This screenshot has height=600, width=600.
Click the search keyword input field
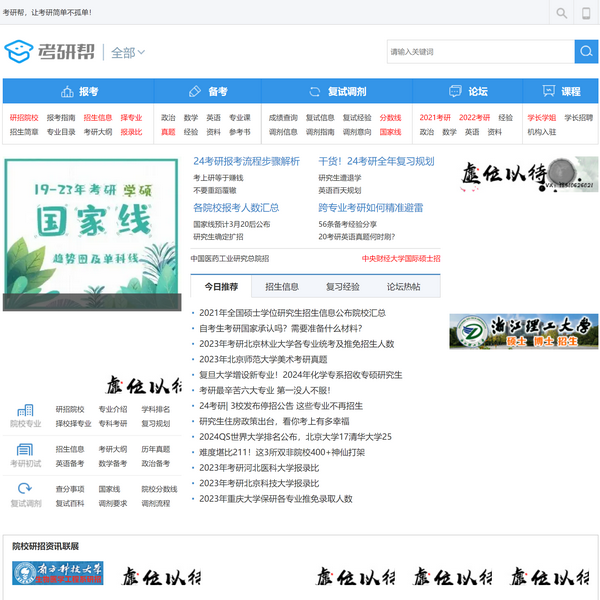480,52
